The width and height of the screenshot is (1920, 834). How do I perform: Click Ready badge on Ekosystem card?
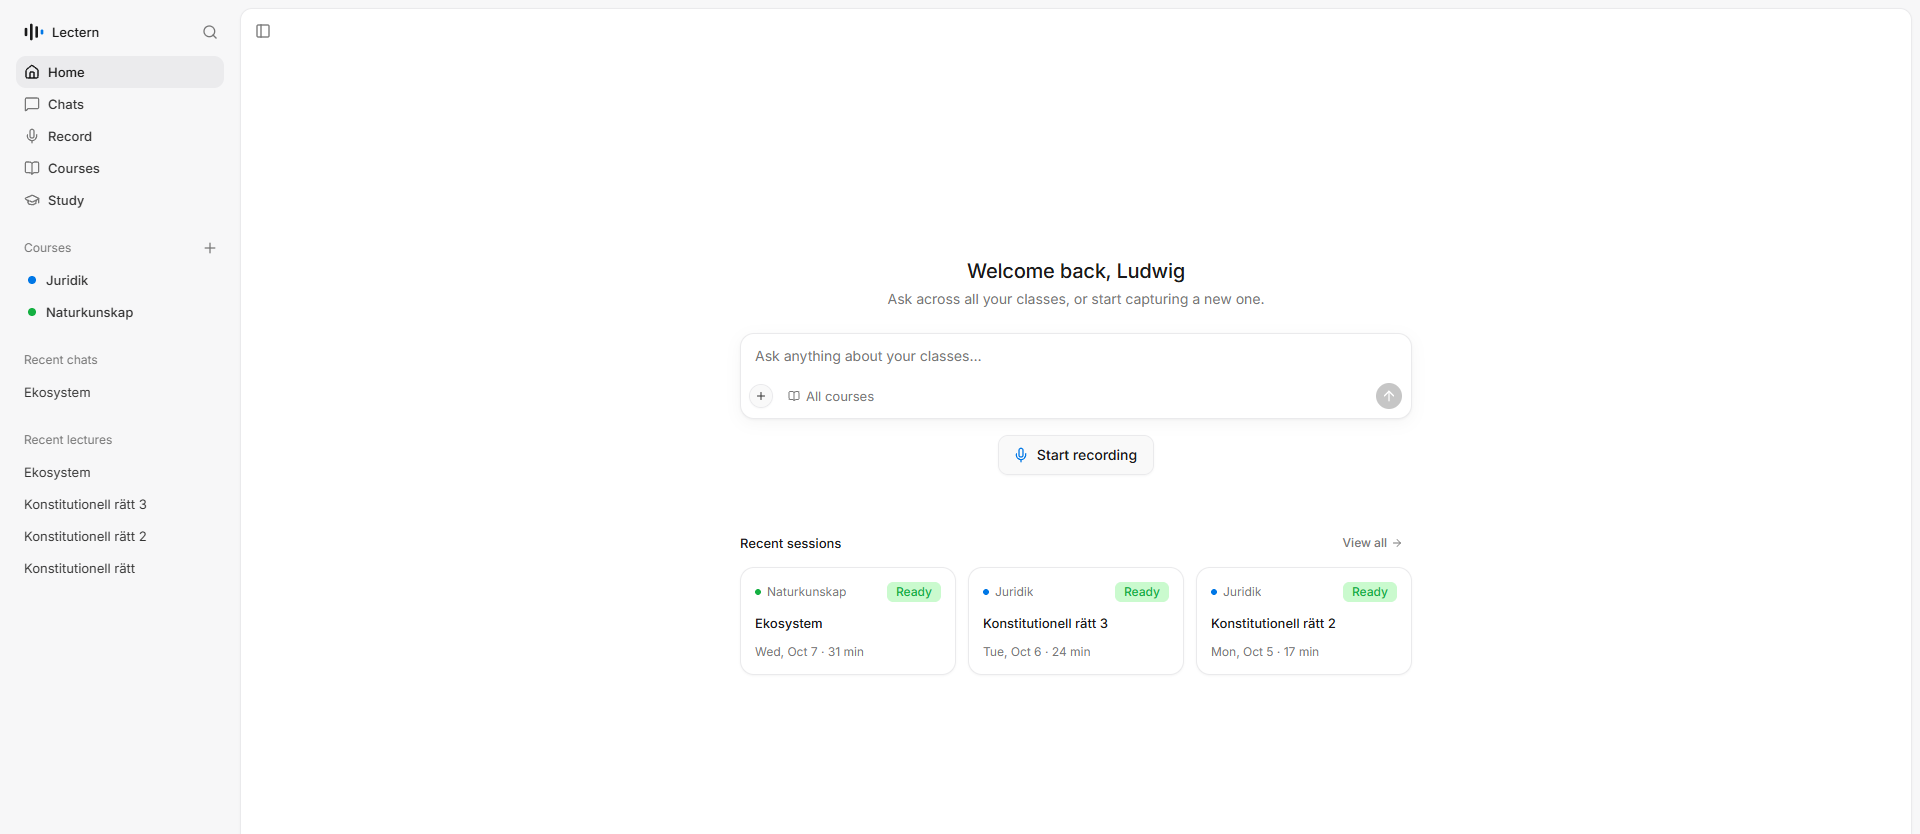914,592
